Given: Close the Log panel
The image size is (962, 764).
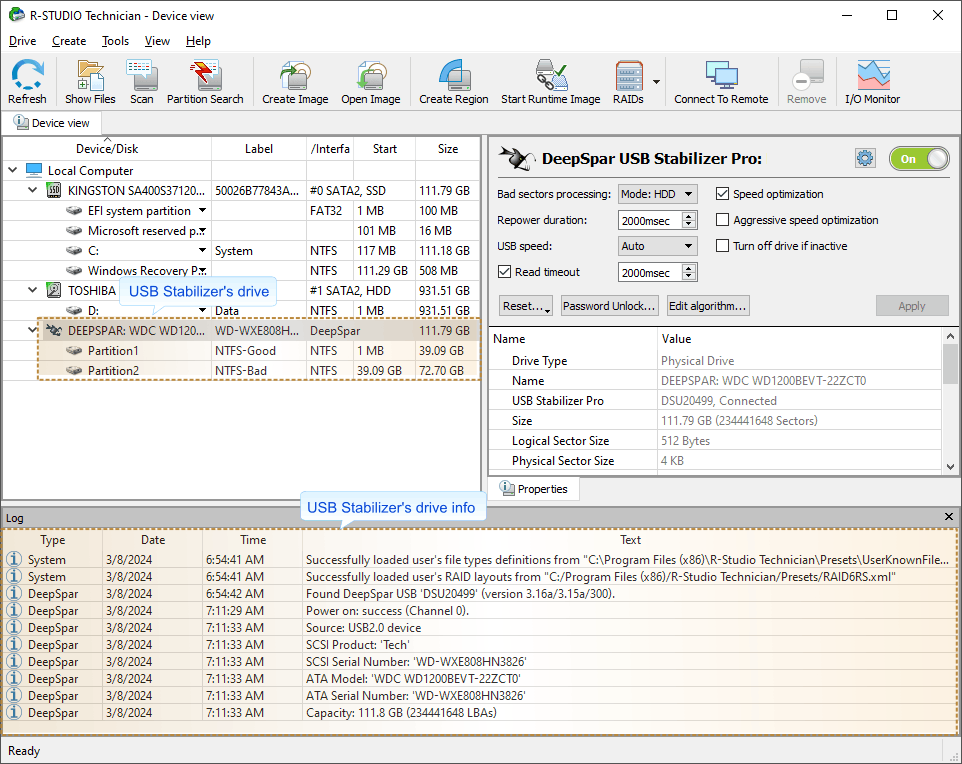Looking at the screenshot, I should [x=949, y=517].
